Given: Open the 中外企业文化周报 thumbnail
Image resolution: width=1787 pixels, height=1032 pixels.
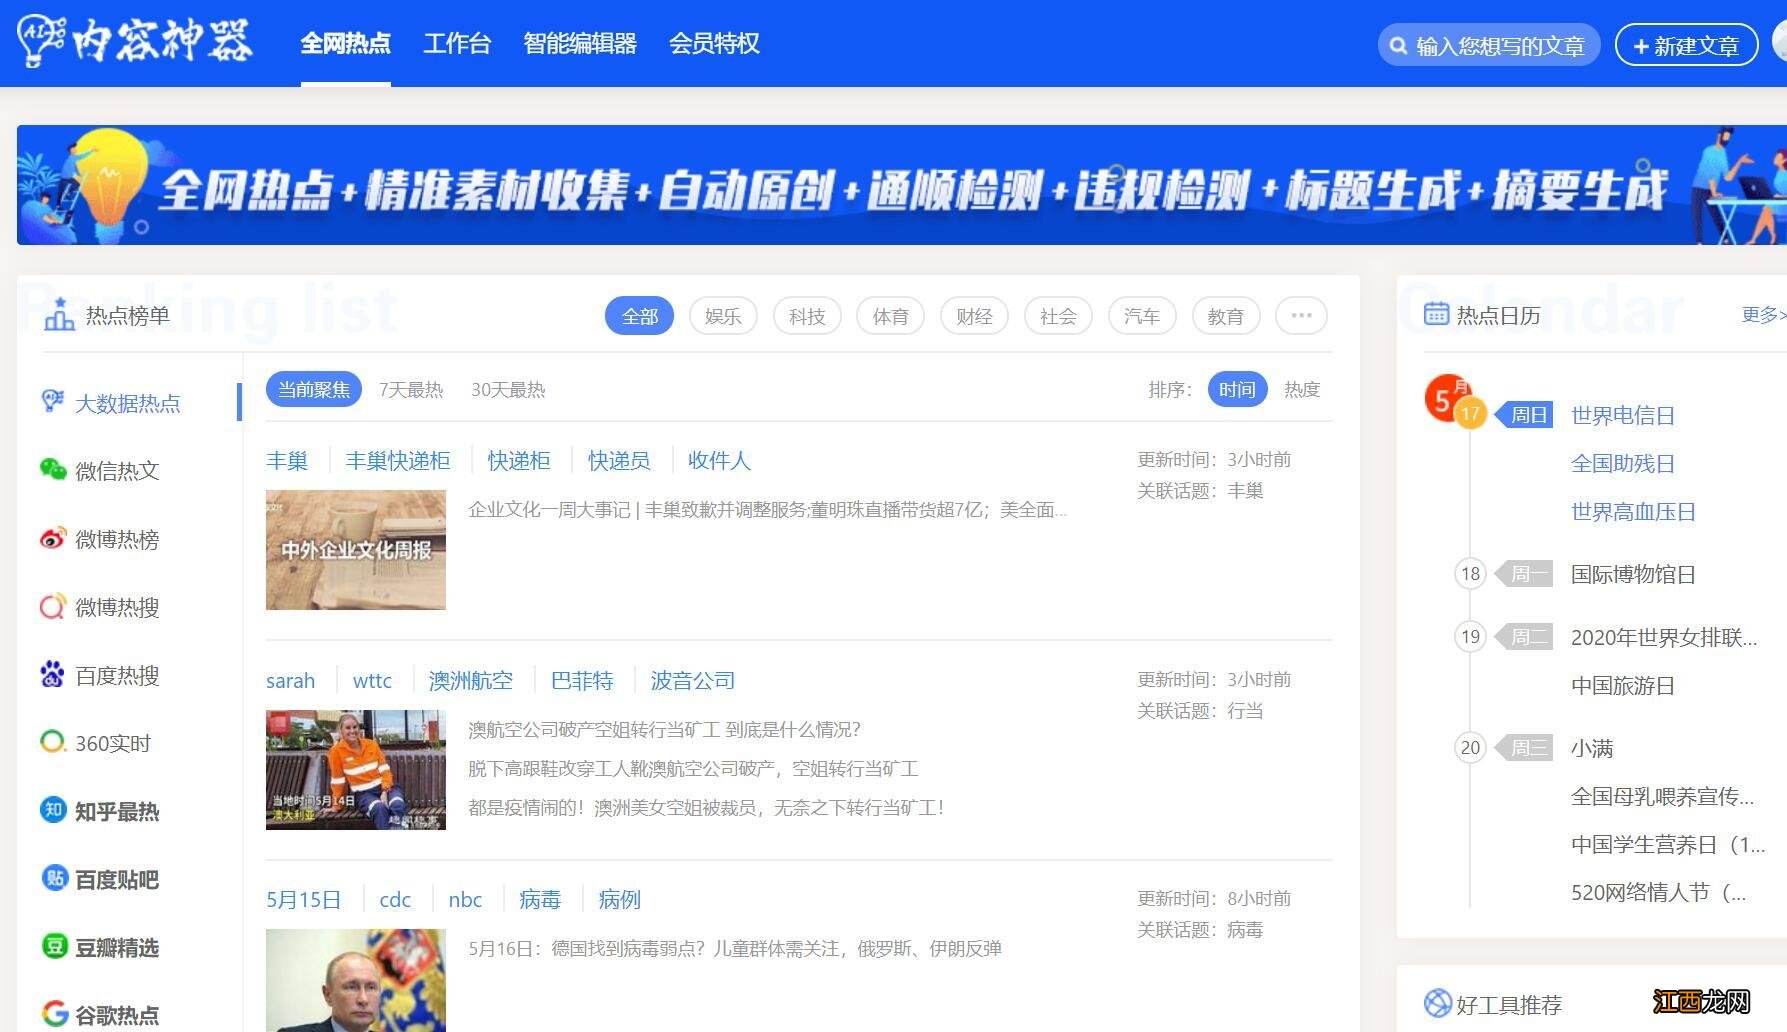Looking at the screenshot, I should coord(356,550).
